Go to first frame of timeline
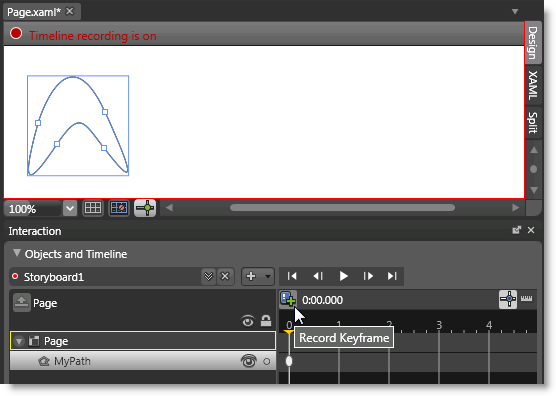 pos(292,276)
